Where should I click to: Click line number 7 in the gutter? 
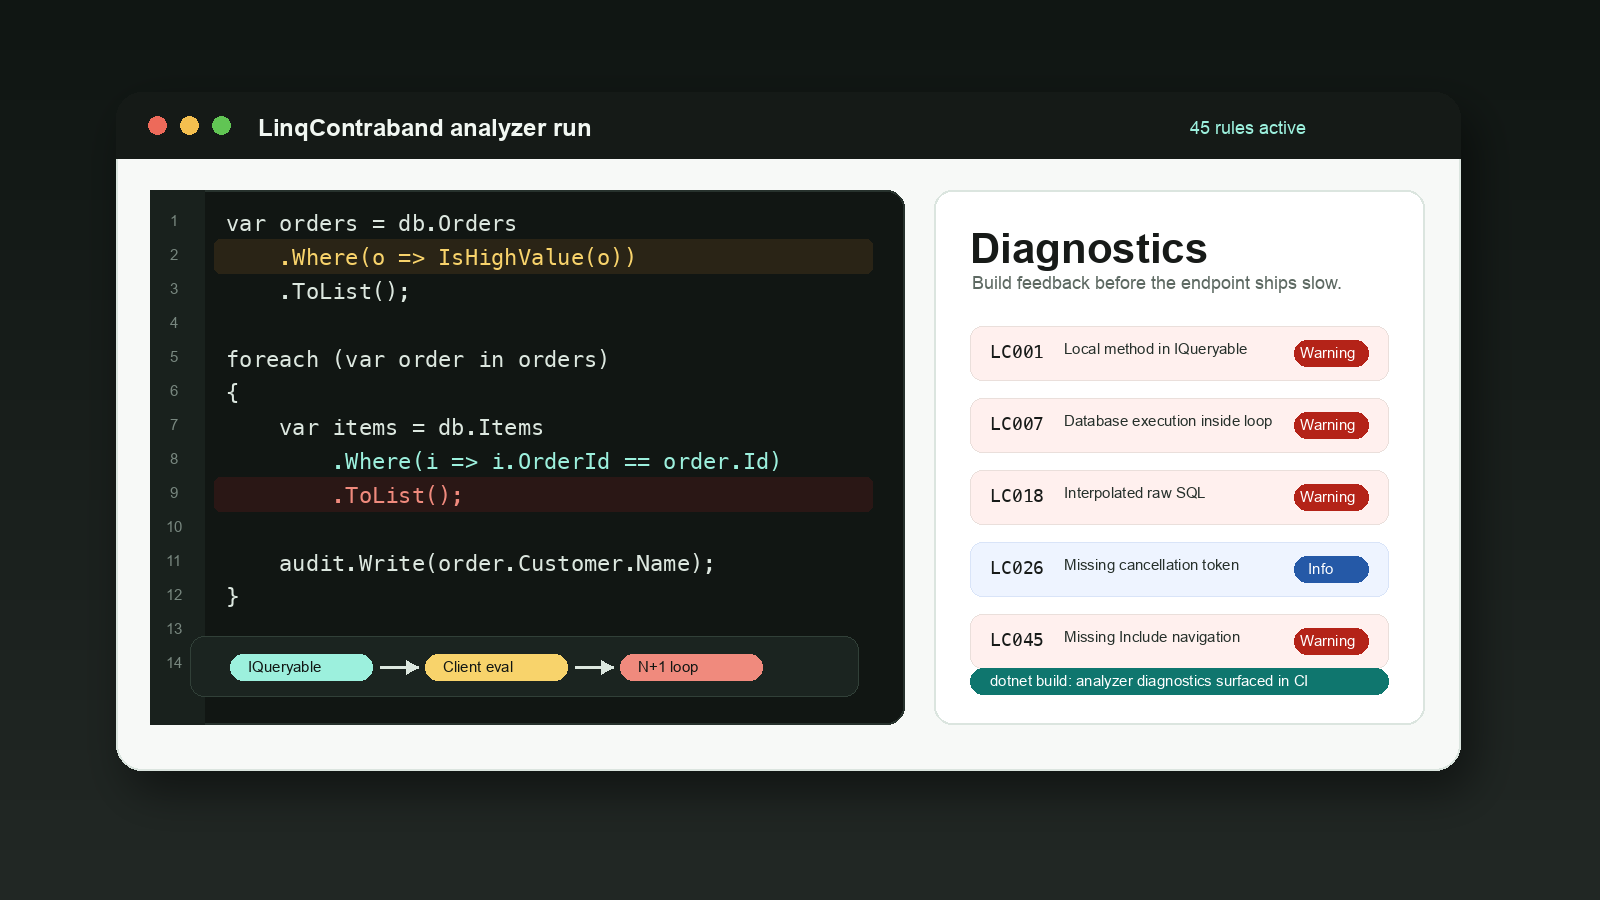coord(174,425)
